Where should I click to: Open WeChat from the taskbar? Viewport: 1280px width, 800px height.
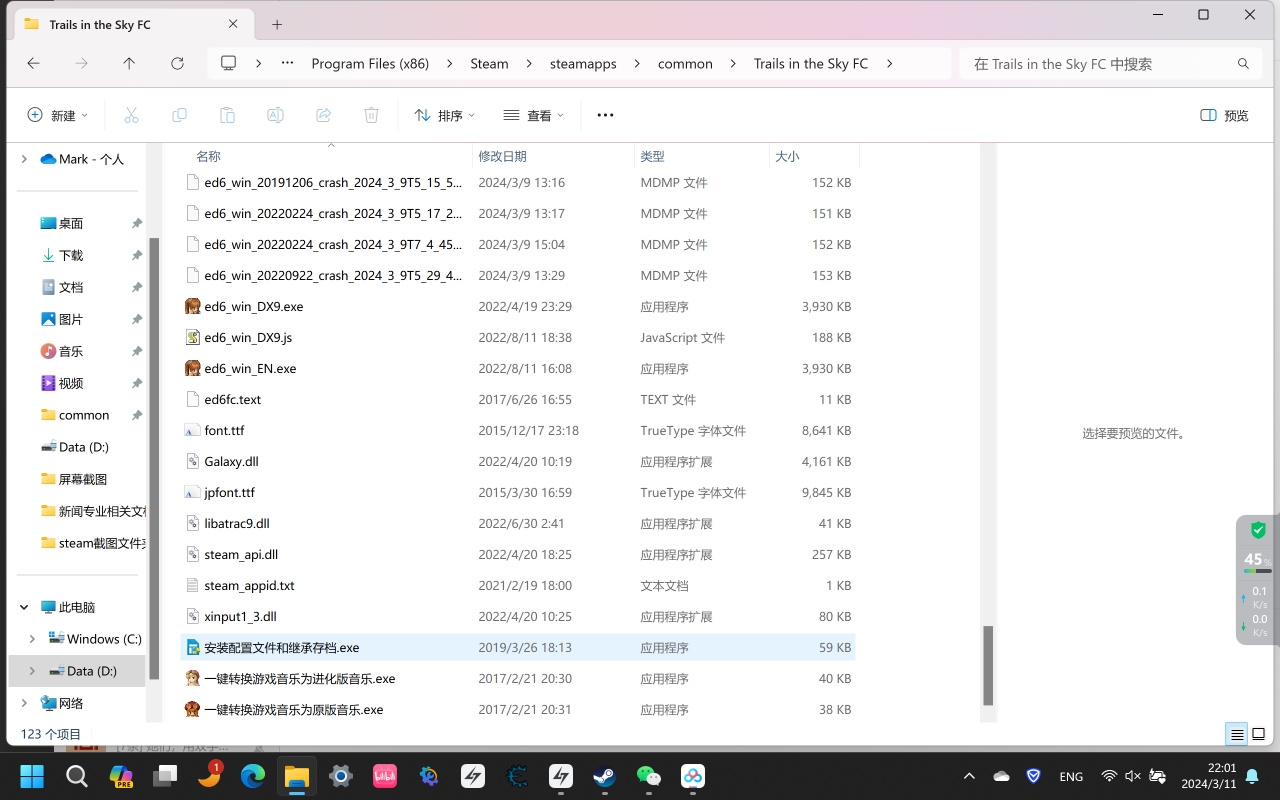pyautogui.click(x=648, y=775)
